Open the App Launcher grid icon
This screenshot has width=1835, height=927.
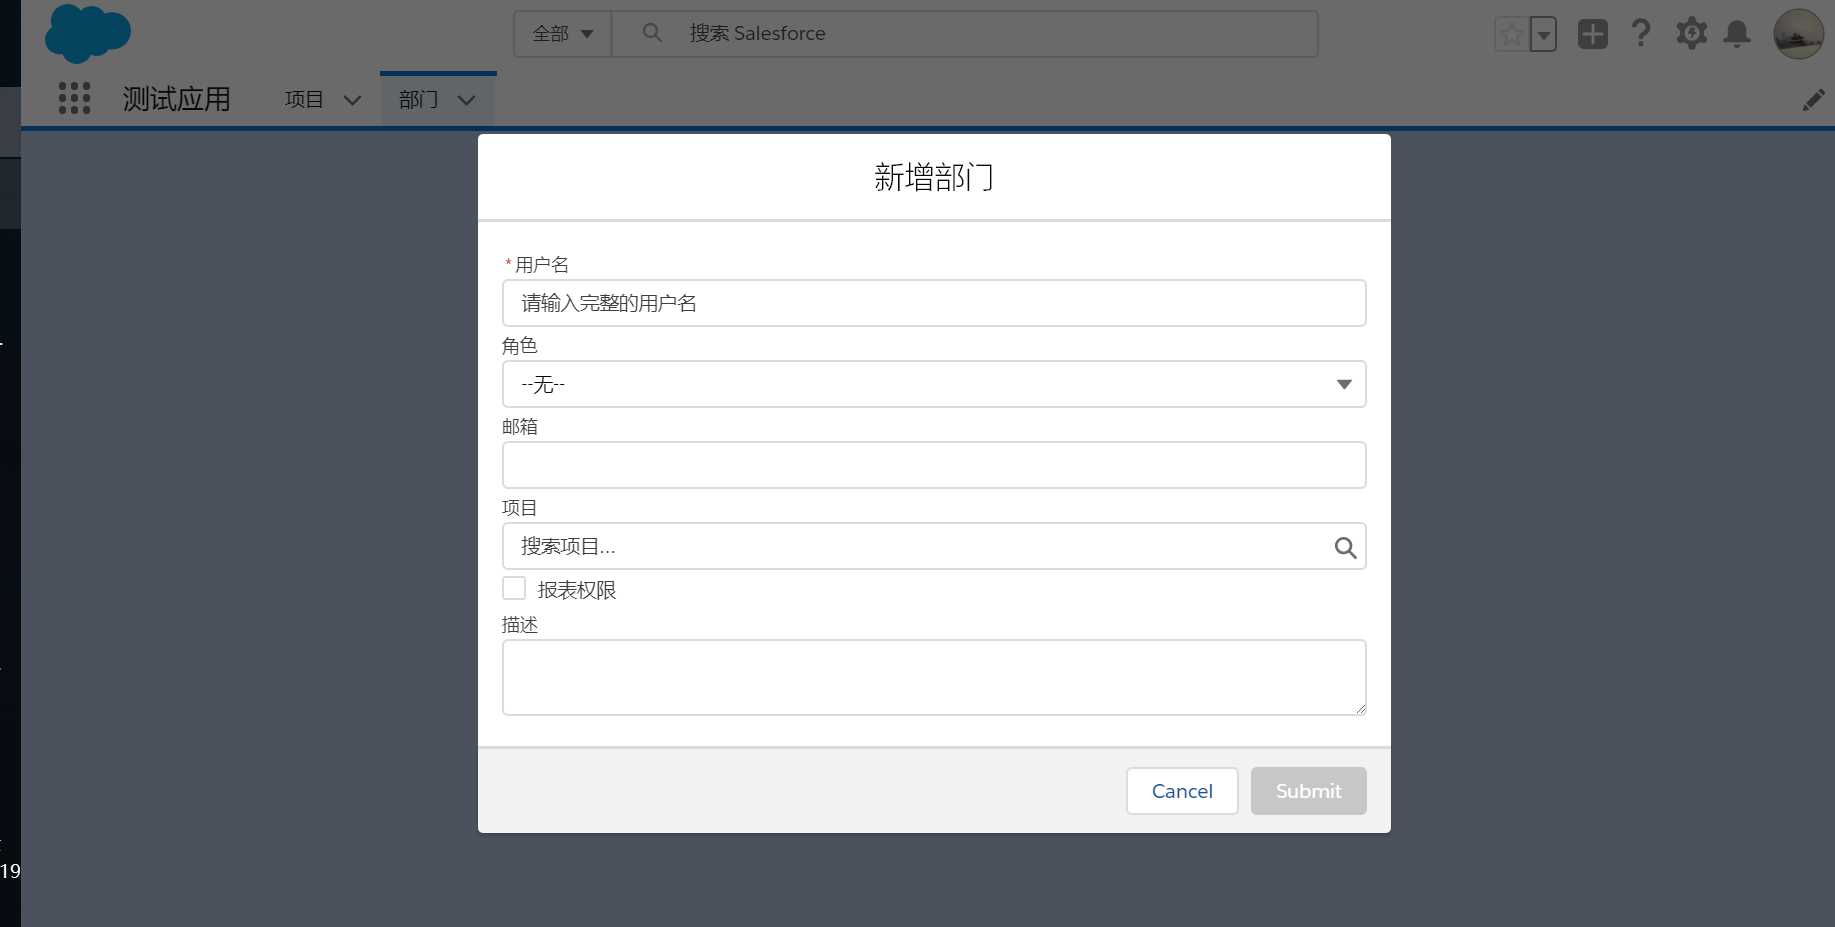(x=74, y=98)
